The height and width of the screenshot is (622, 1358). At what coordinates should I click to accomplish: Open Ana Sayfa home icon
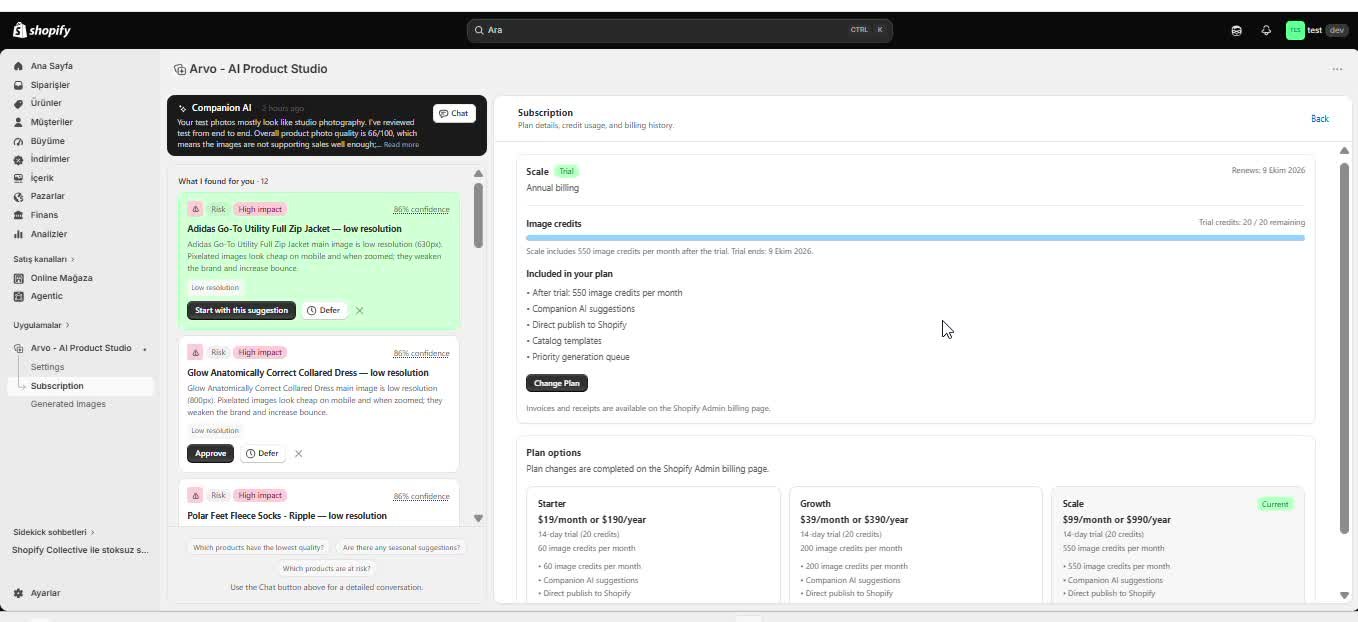pyautogui.click(x=18, y=66)
